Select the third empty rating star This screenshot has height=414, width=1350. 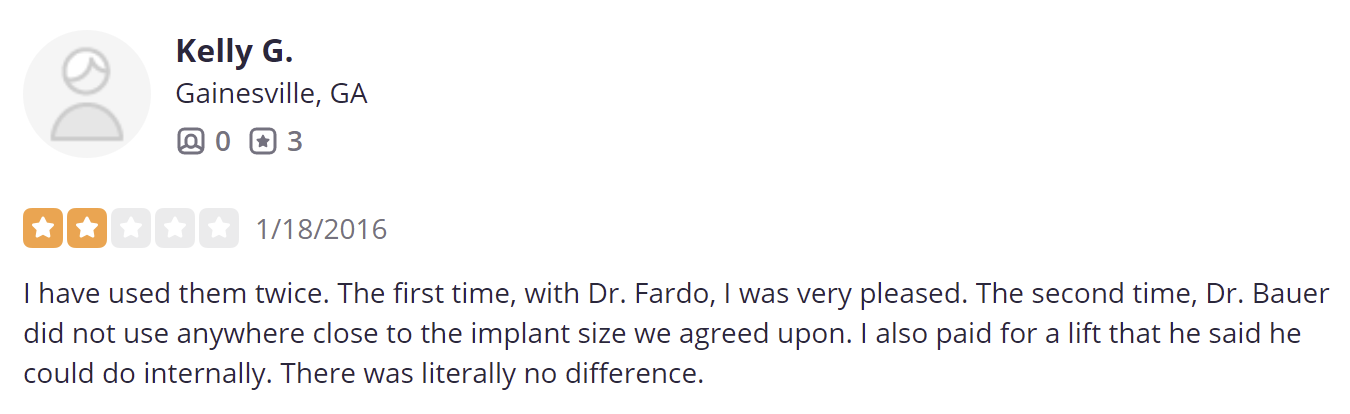pyautogui.click(x=131, y=228)
